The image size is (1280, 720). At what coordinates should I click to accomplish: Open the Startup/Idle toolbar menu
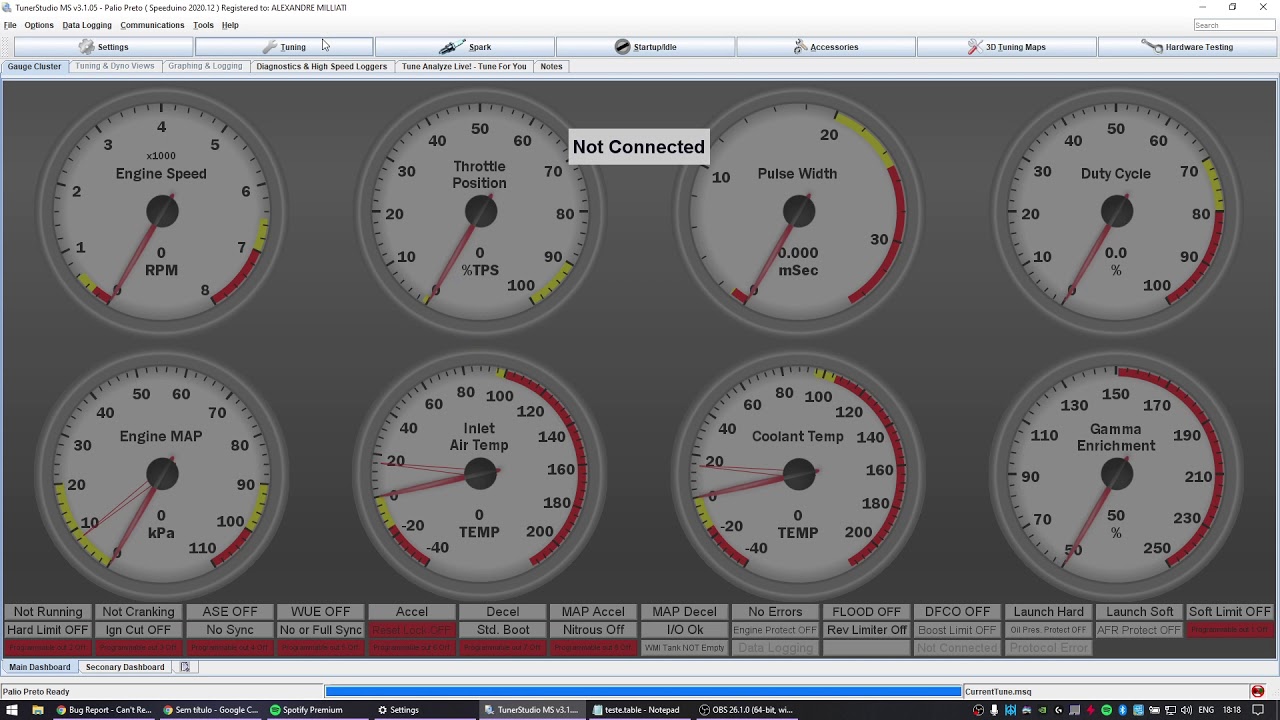point(646,47)
